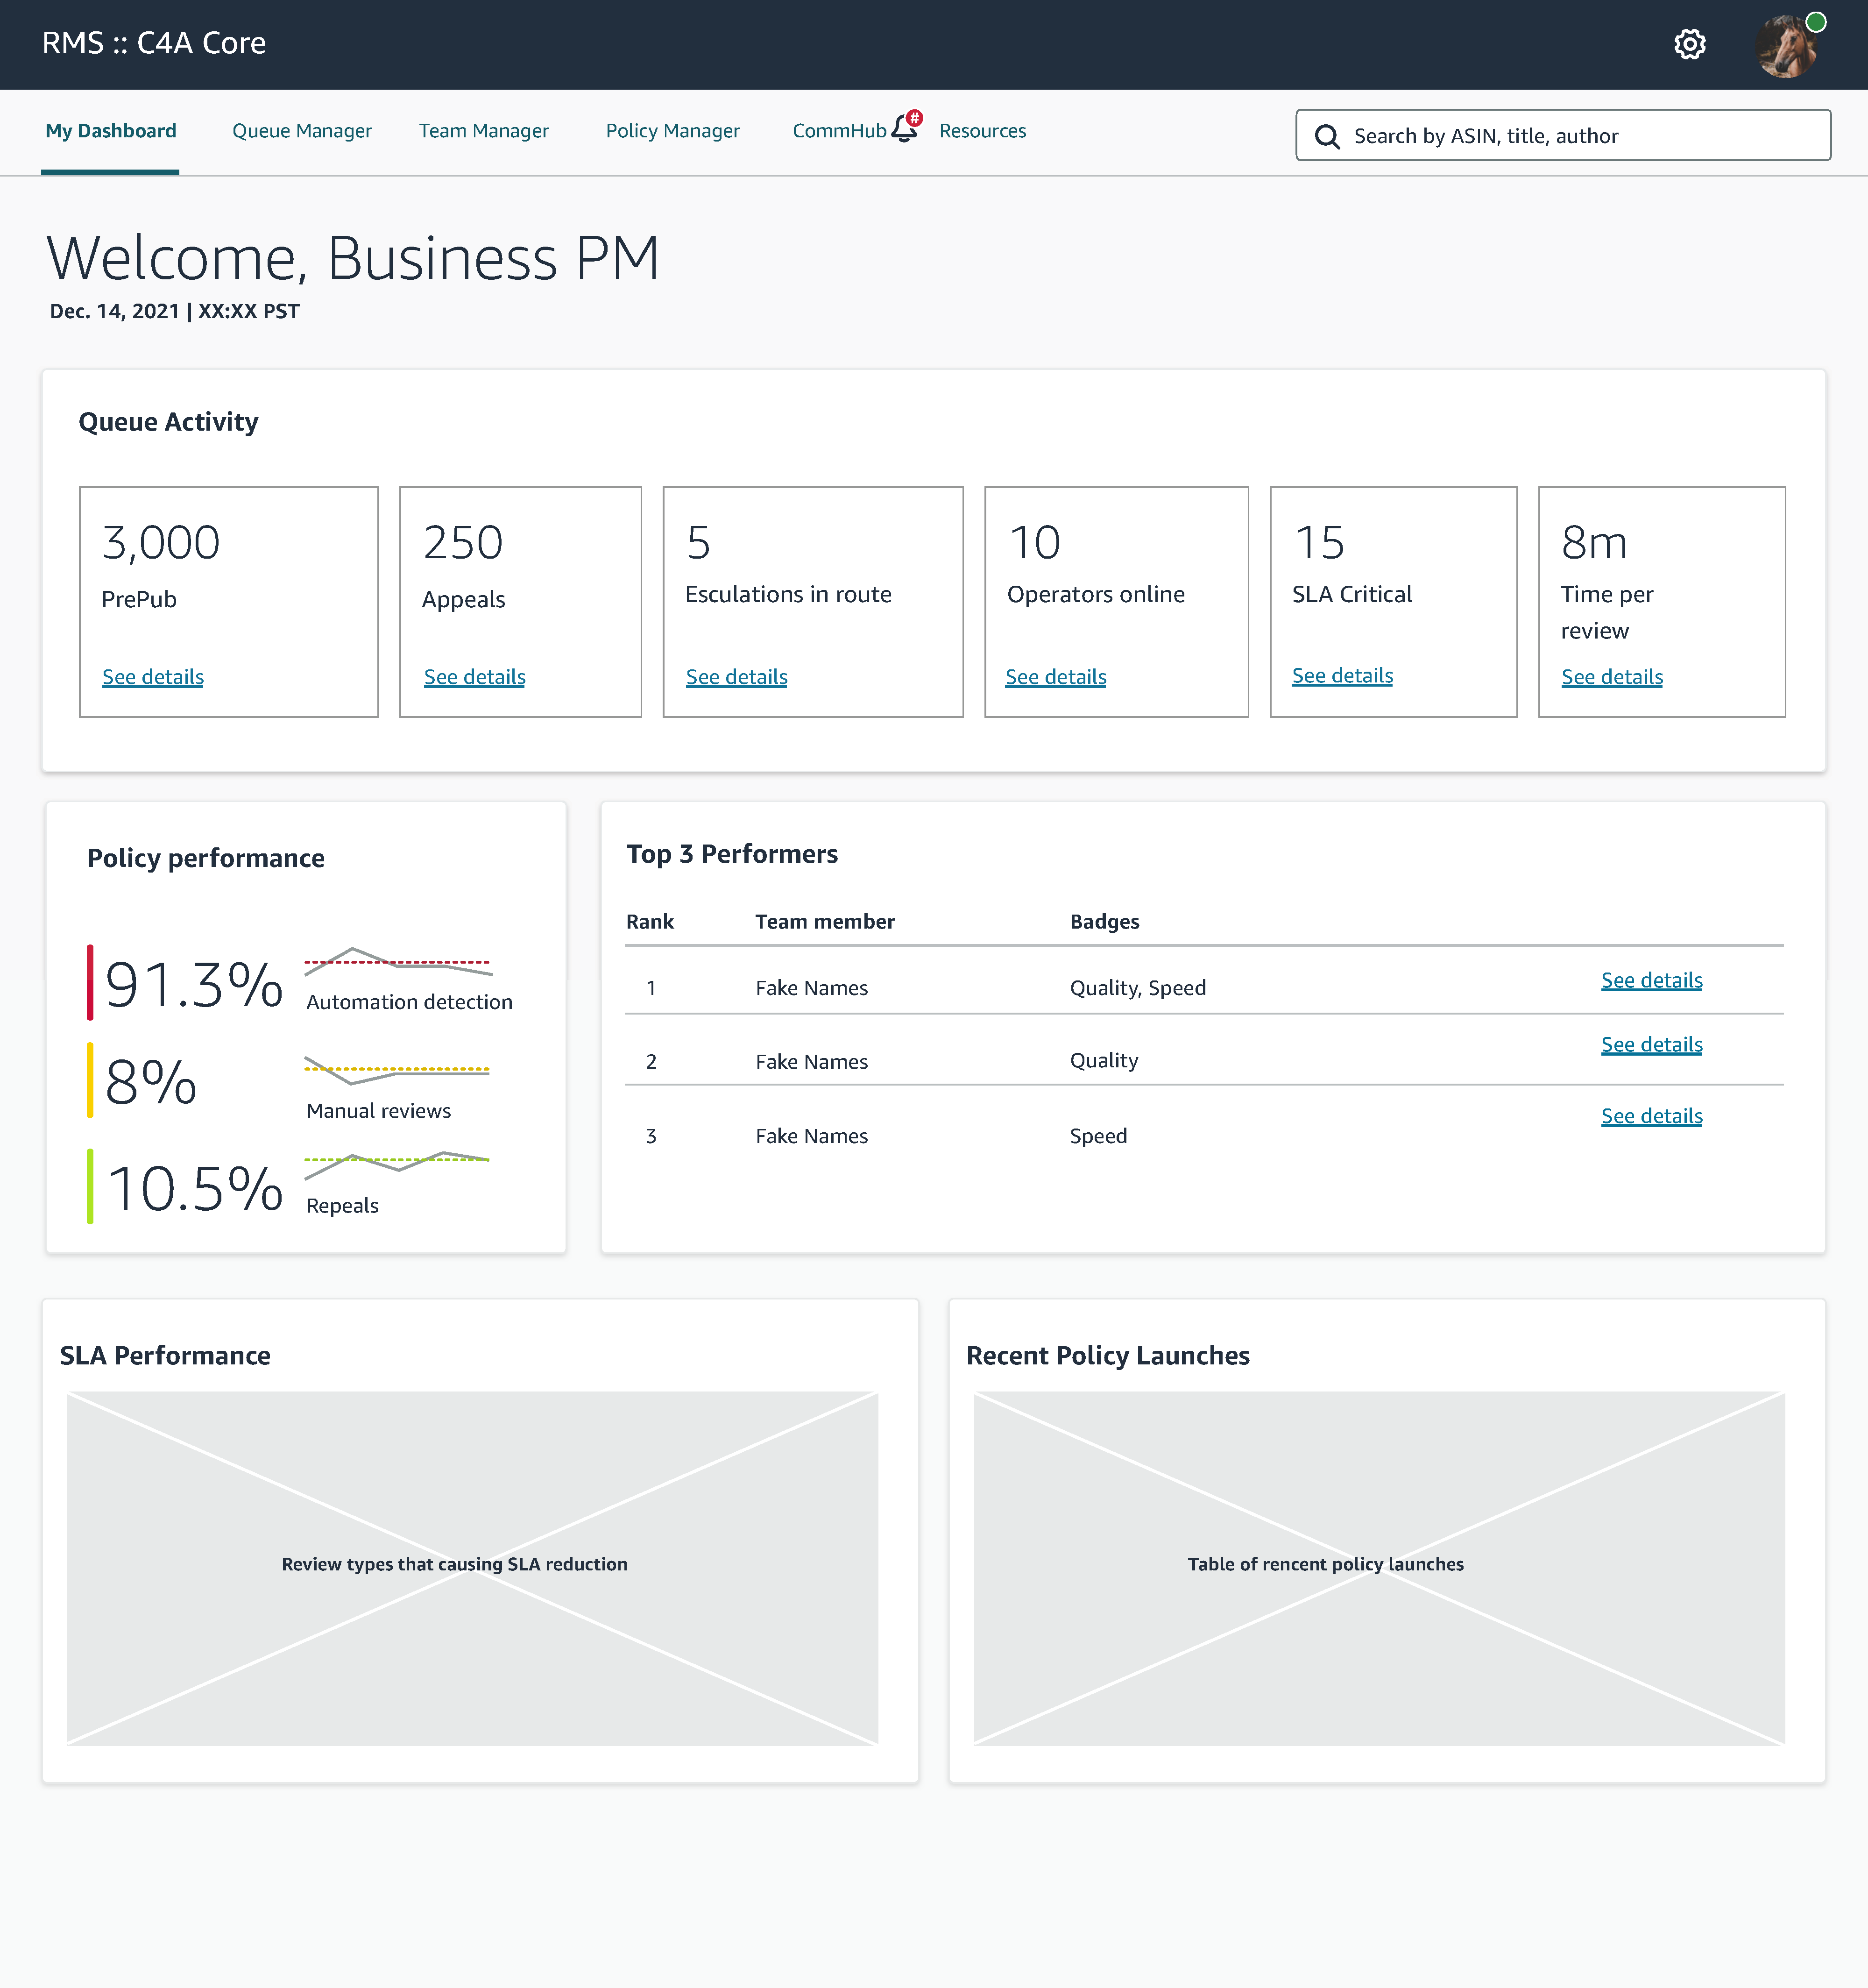Image resolution: width=1868 pixels, height=1988 pixels.
Task: Click the Manual reviews sparkline chart
Action: [397, 1070]
